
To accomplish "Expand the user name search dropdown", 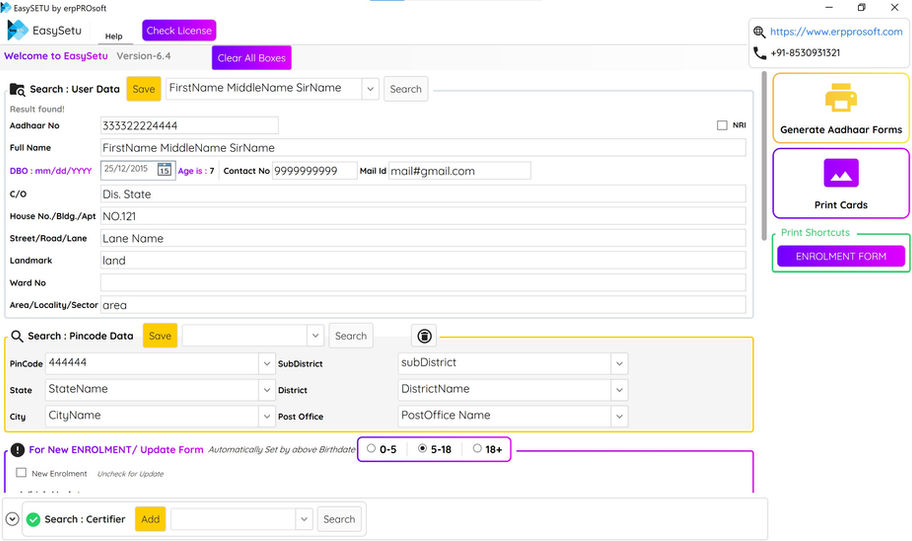I will tap(370, 89).
